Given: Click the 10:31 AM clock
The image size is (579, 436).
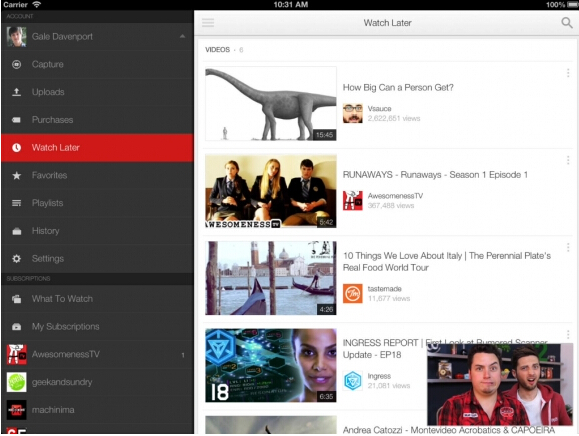Looking at the screenshot, I should pyautogui.click(x=291, y=5).
